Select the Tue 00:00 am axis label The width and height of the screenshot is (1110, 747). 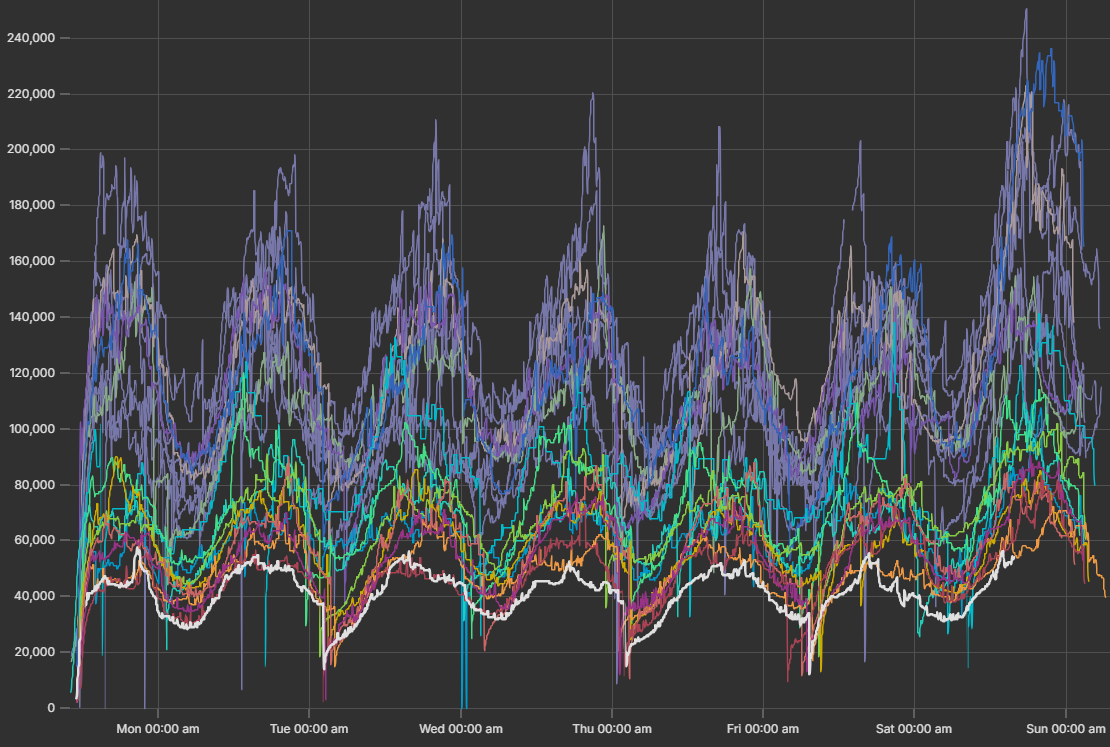tap(309, 729)
